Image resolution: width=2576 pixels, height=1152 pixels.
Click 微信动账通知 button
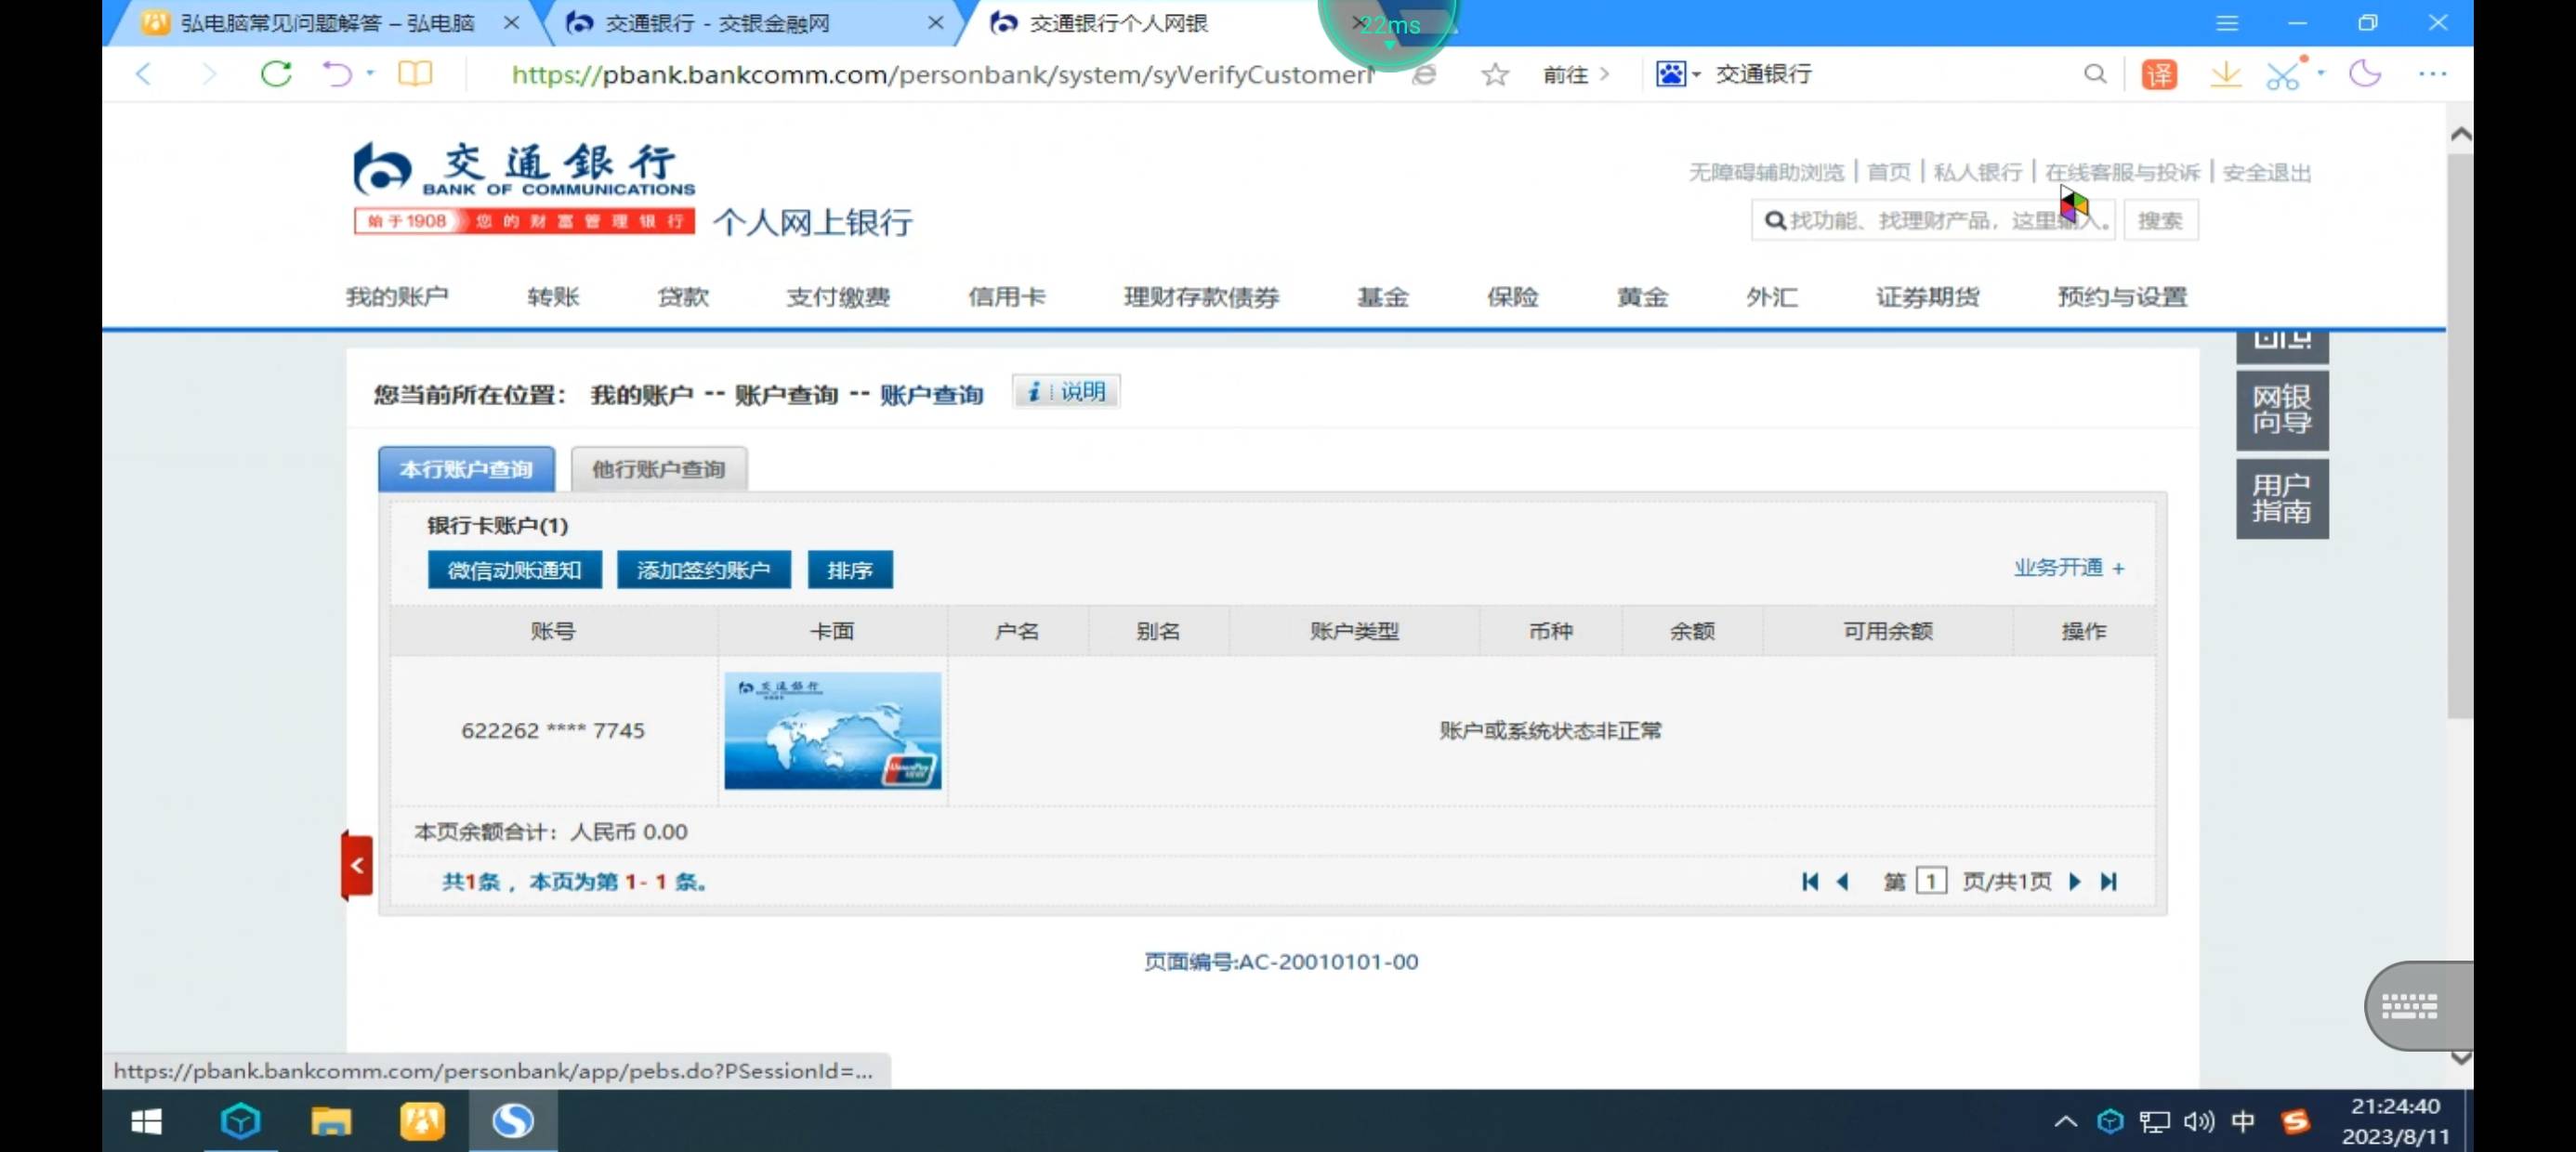(x=514, y=570)
